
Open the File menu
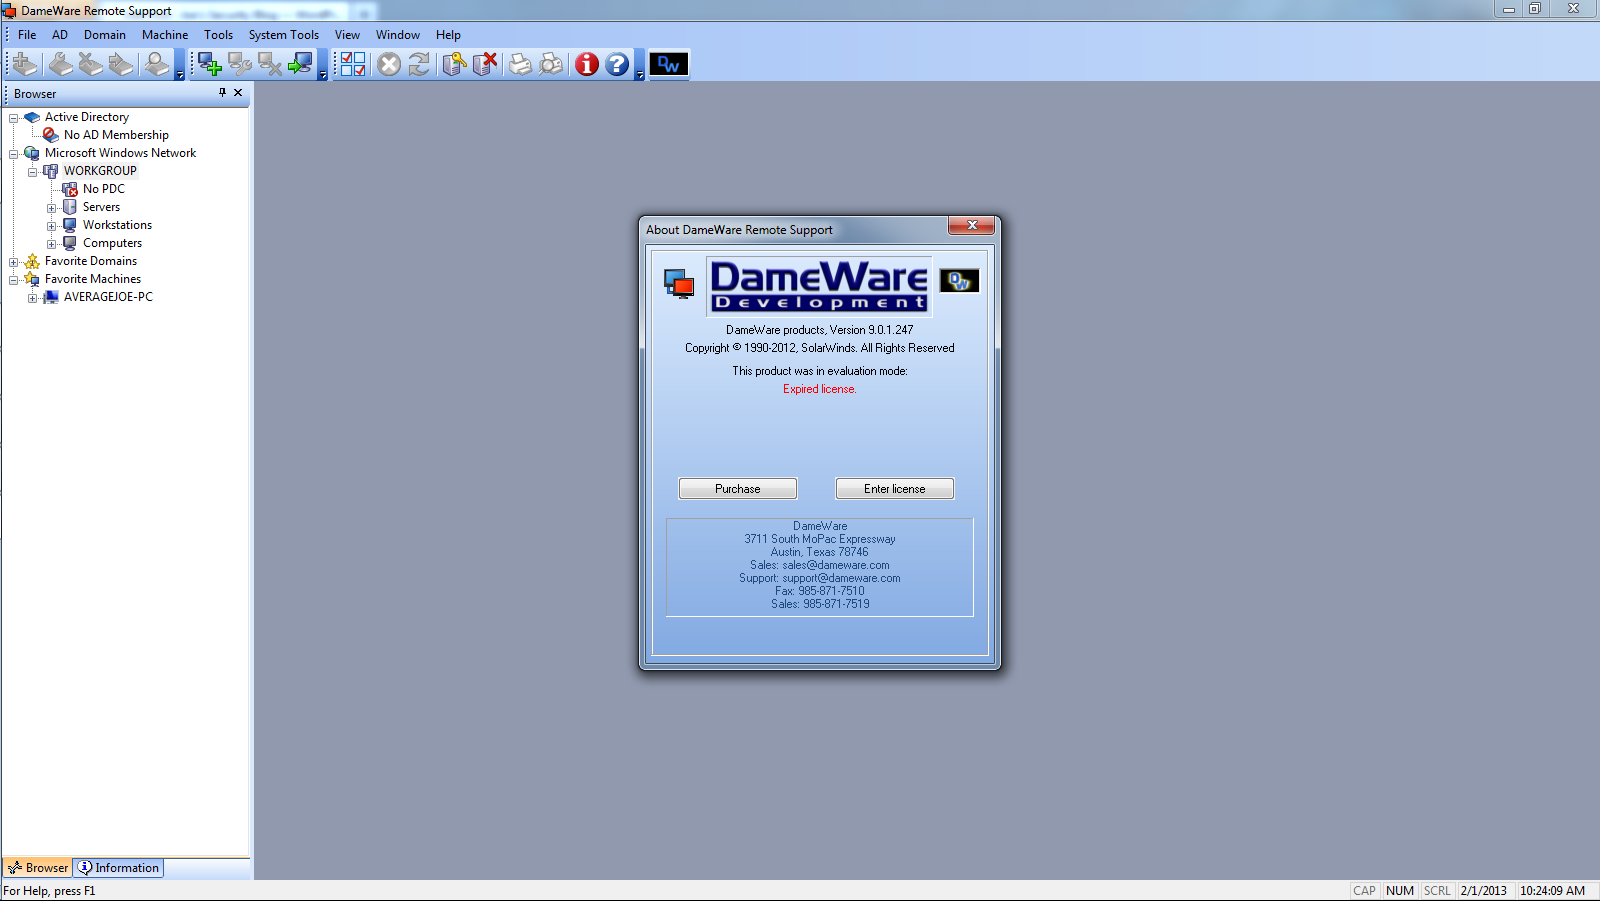[27, 35]
